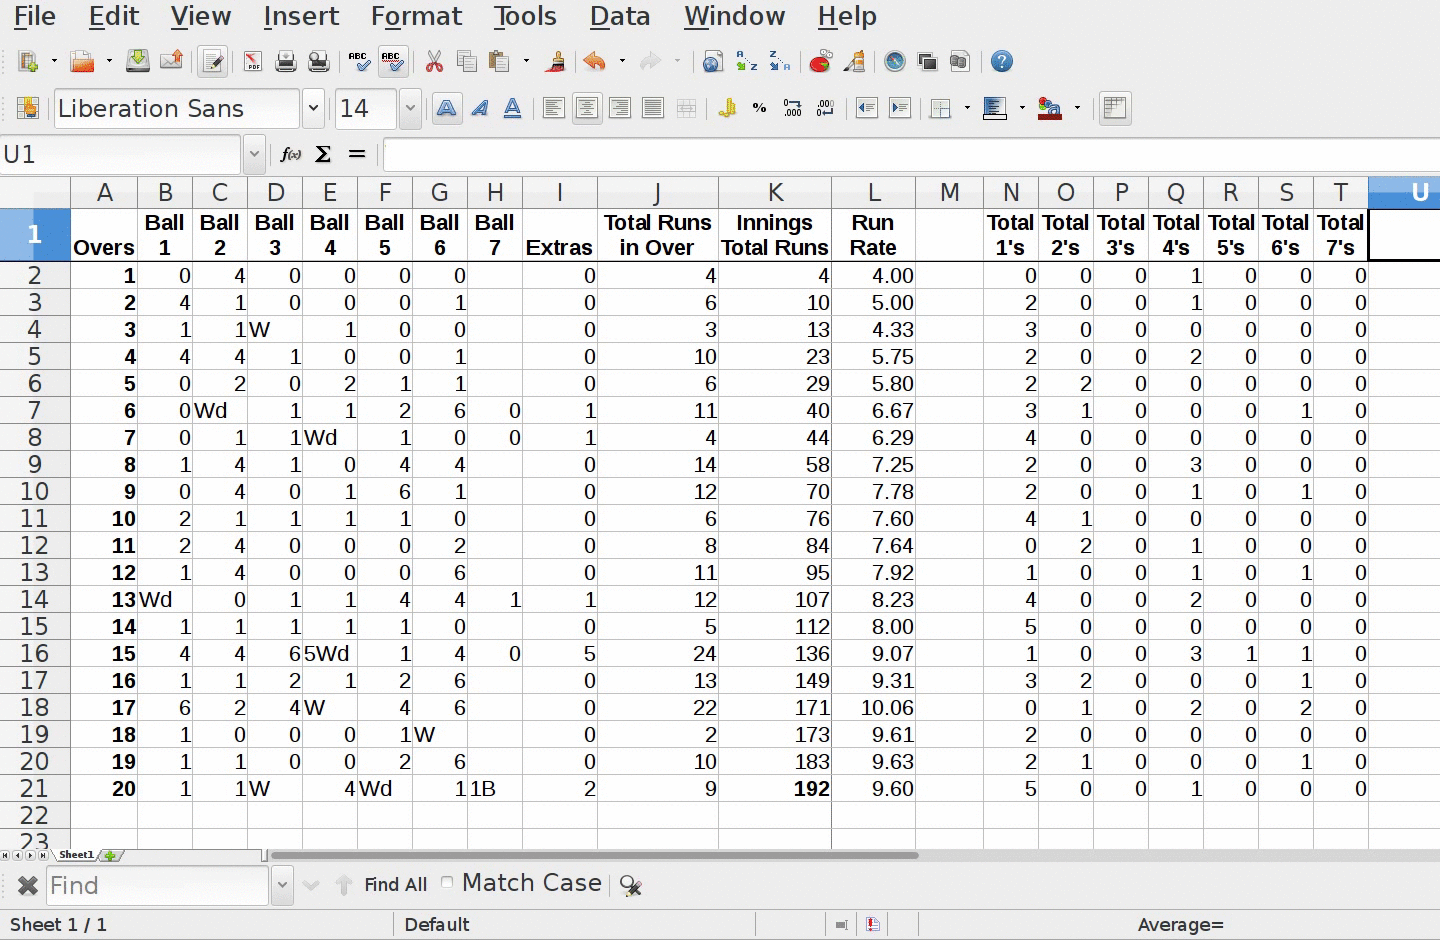The height and width of the screenshot is (940, 1440).
Task: Open the Name Box dropdown arrow
Action: [254, 154]
